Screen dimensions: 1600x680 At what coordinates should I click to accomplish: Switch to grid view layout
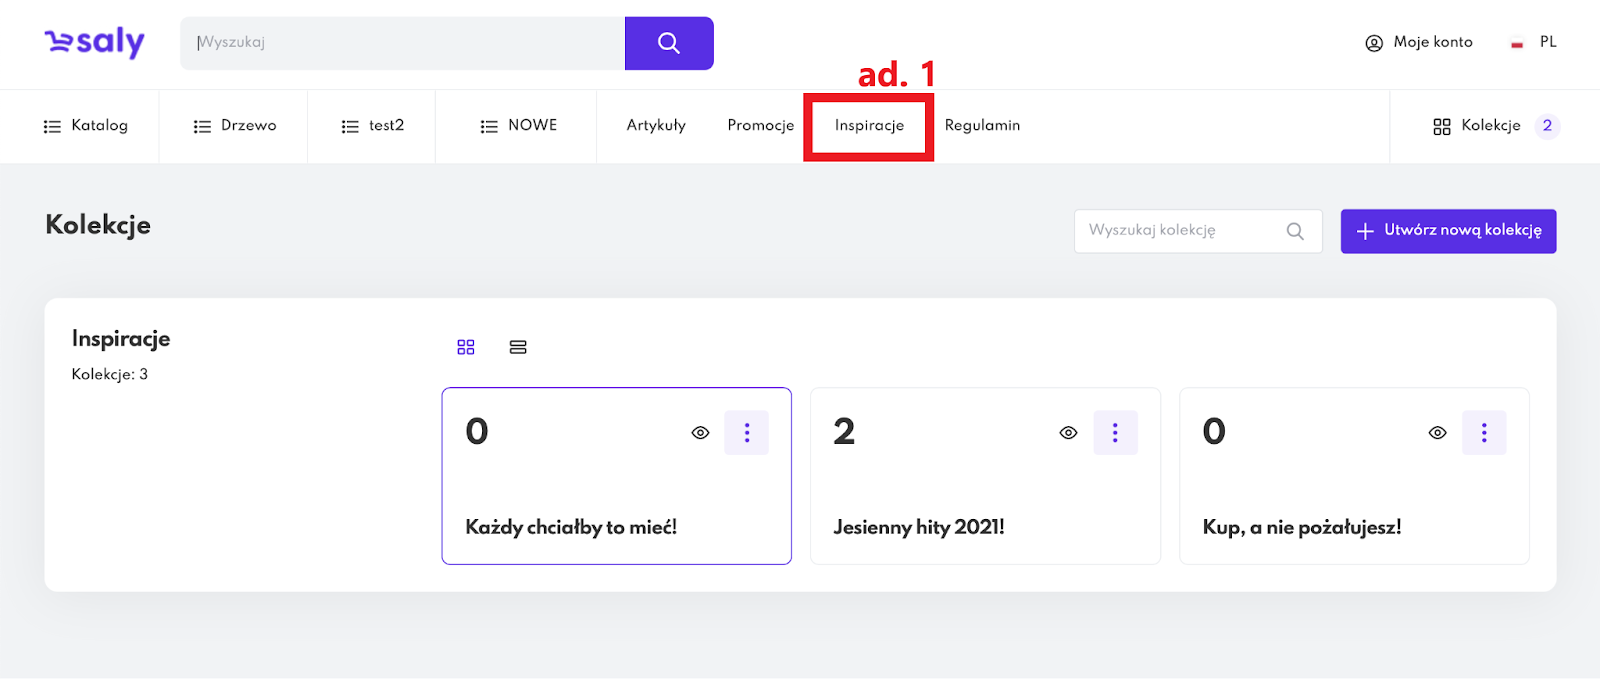(x=466, y=347)
